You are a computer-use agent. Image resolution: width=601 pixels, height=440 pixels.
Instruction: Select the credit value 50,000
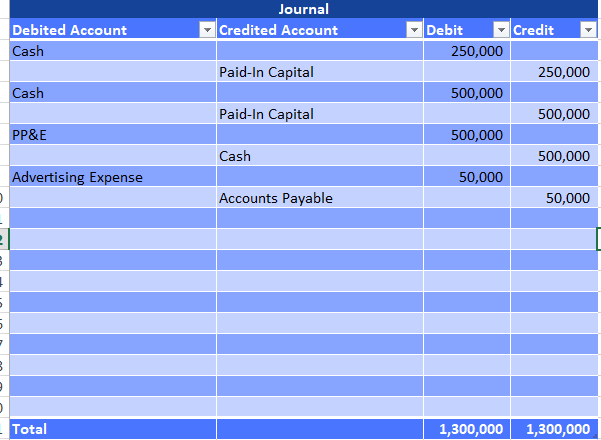tap(554, 198)
